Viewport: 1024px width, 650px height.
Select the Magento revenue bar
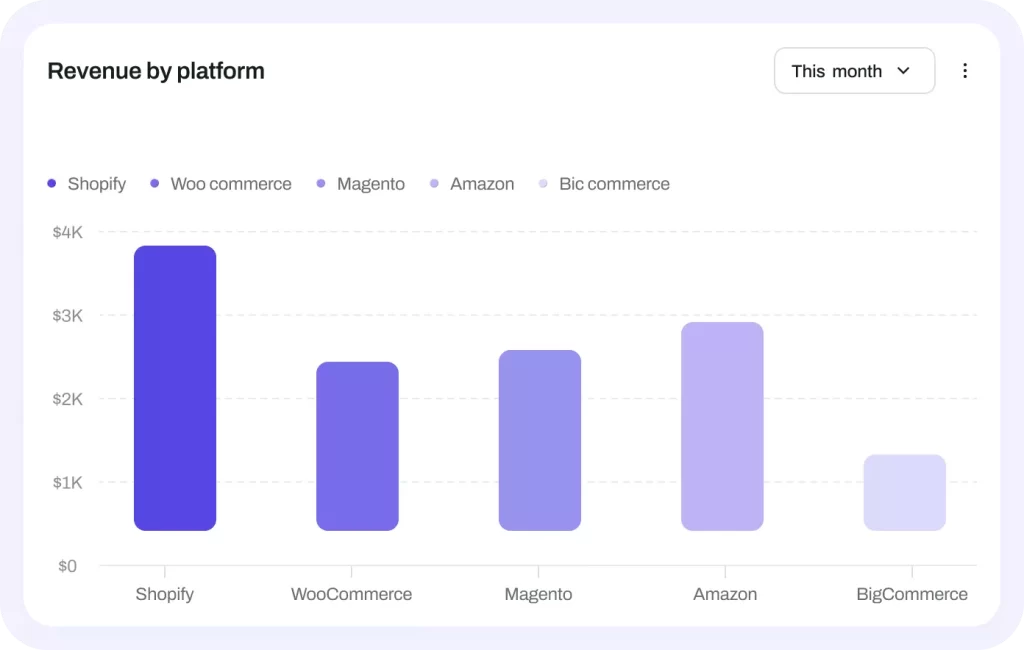click(539, 440)
